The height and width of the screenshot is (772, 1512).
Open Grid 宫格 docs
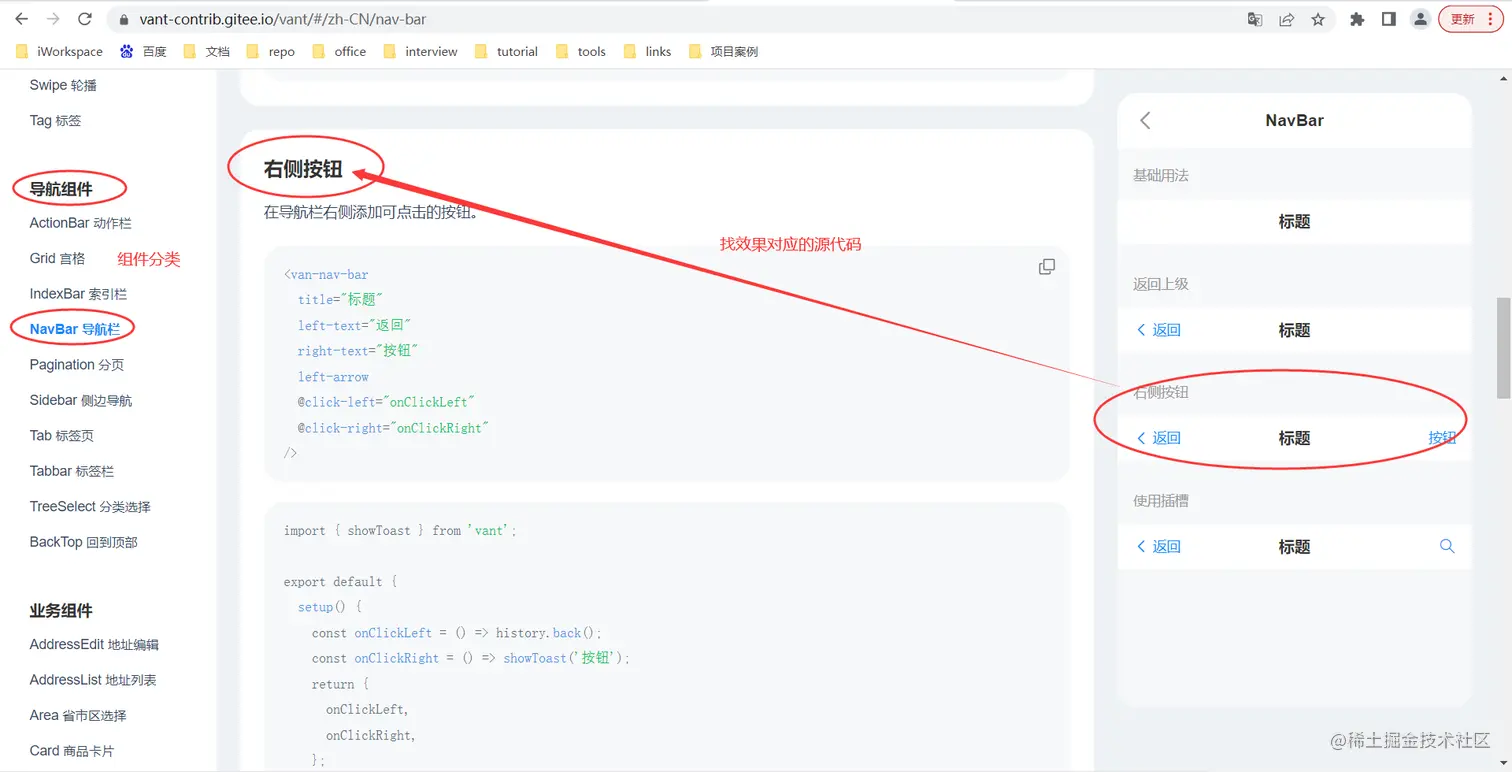pos(57,258)
